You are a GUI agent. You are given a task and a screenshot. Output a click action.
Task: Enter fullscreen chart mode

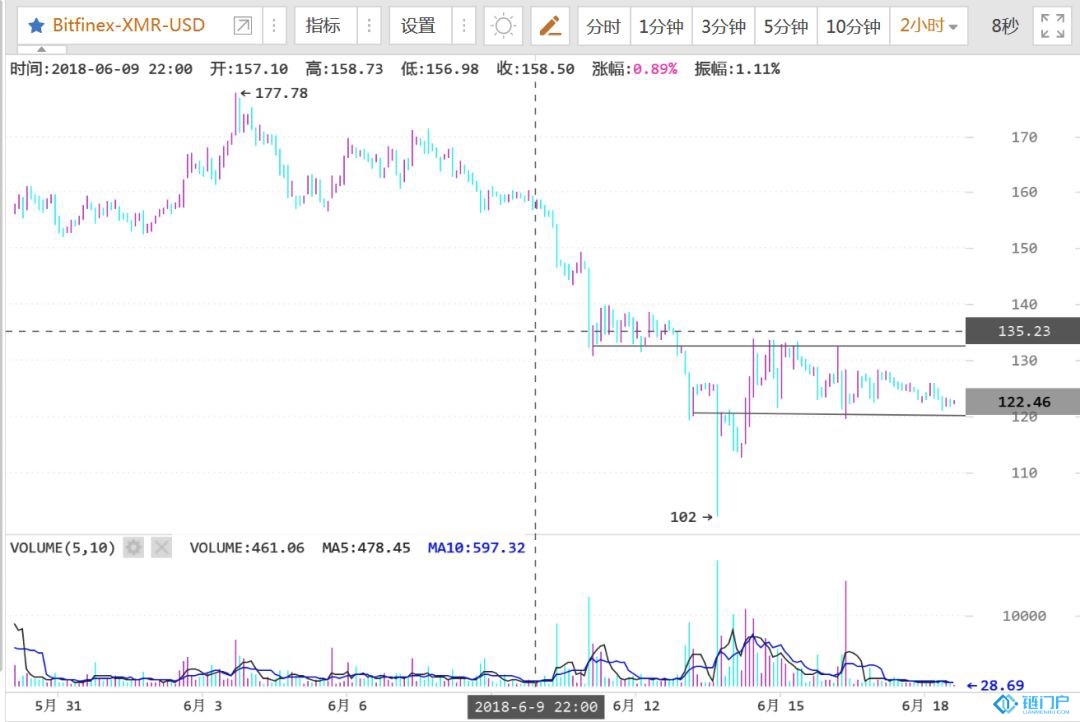pyautogui.click(x=1051, y=26)
